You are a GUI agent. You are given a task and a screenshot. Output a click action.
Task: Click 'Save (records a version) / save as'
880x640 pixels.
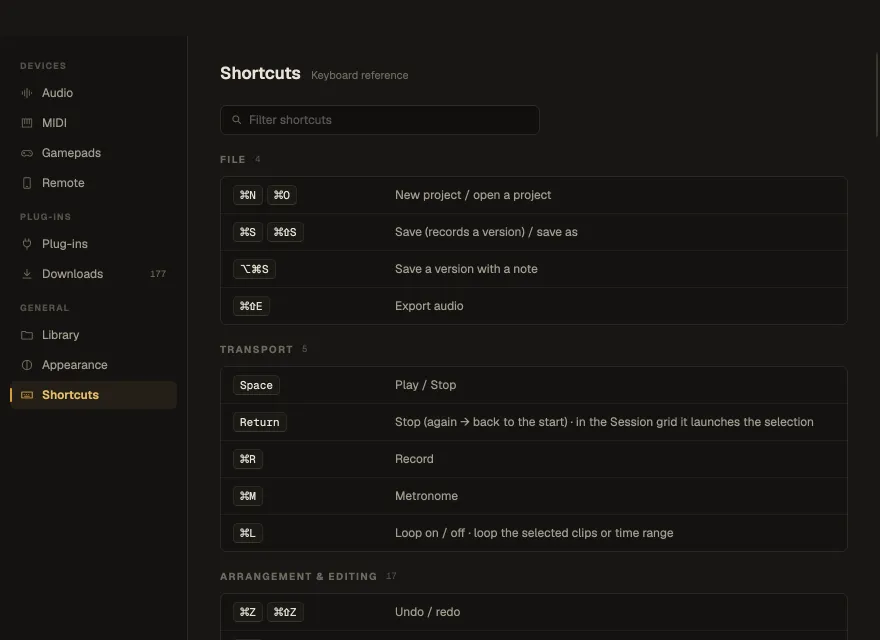pyautogui.click(x=486, y=232)
